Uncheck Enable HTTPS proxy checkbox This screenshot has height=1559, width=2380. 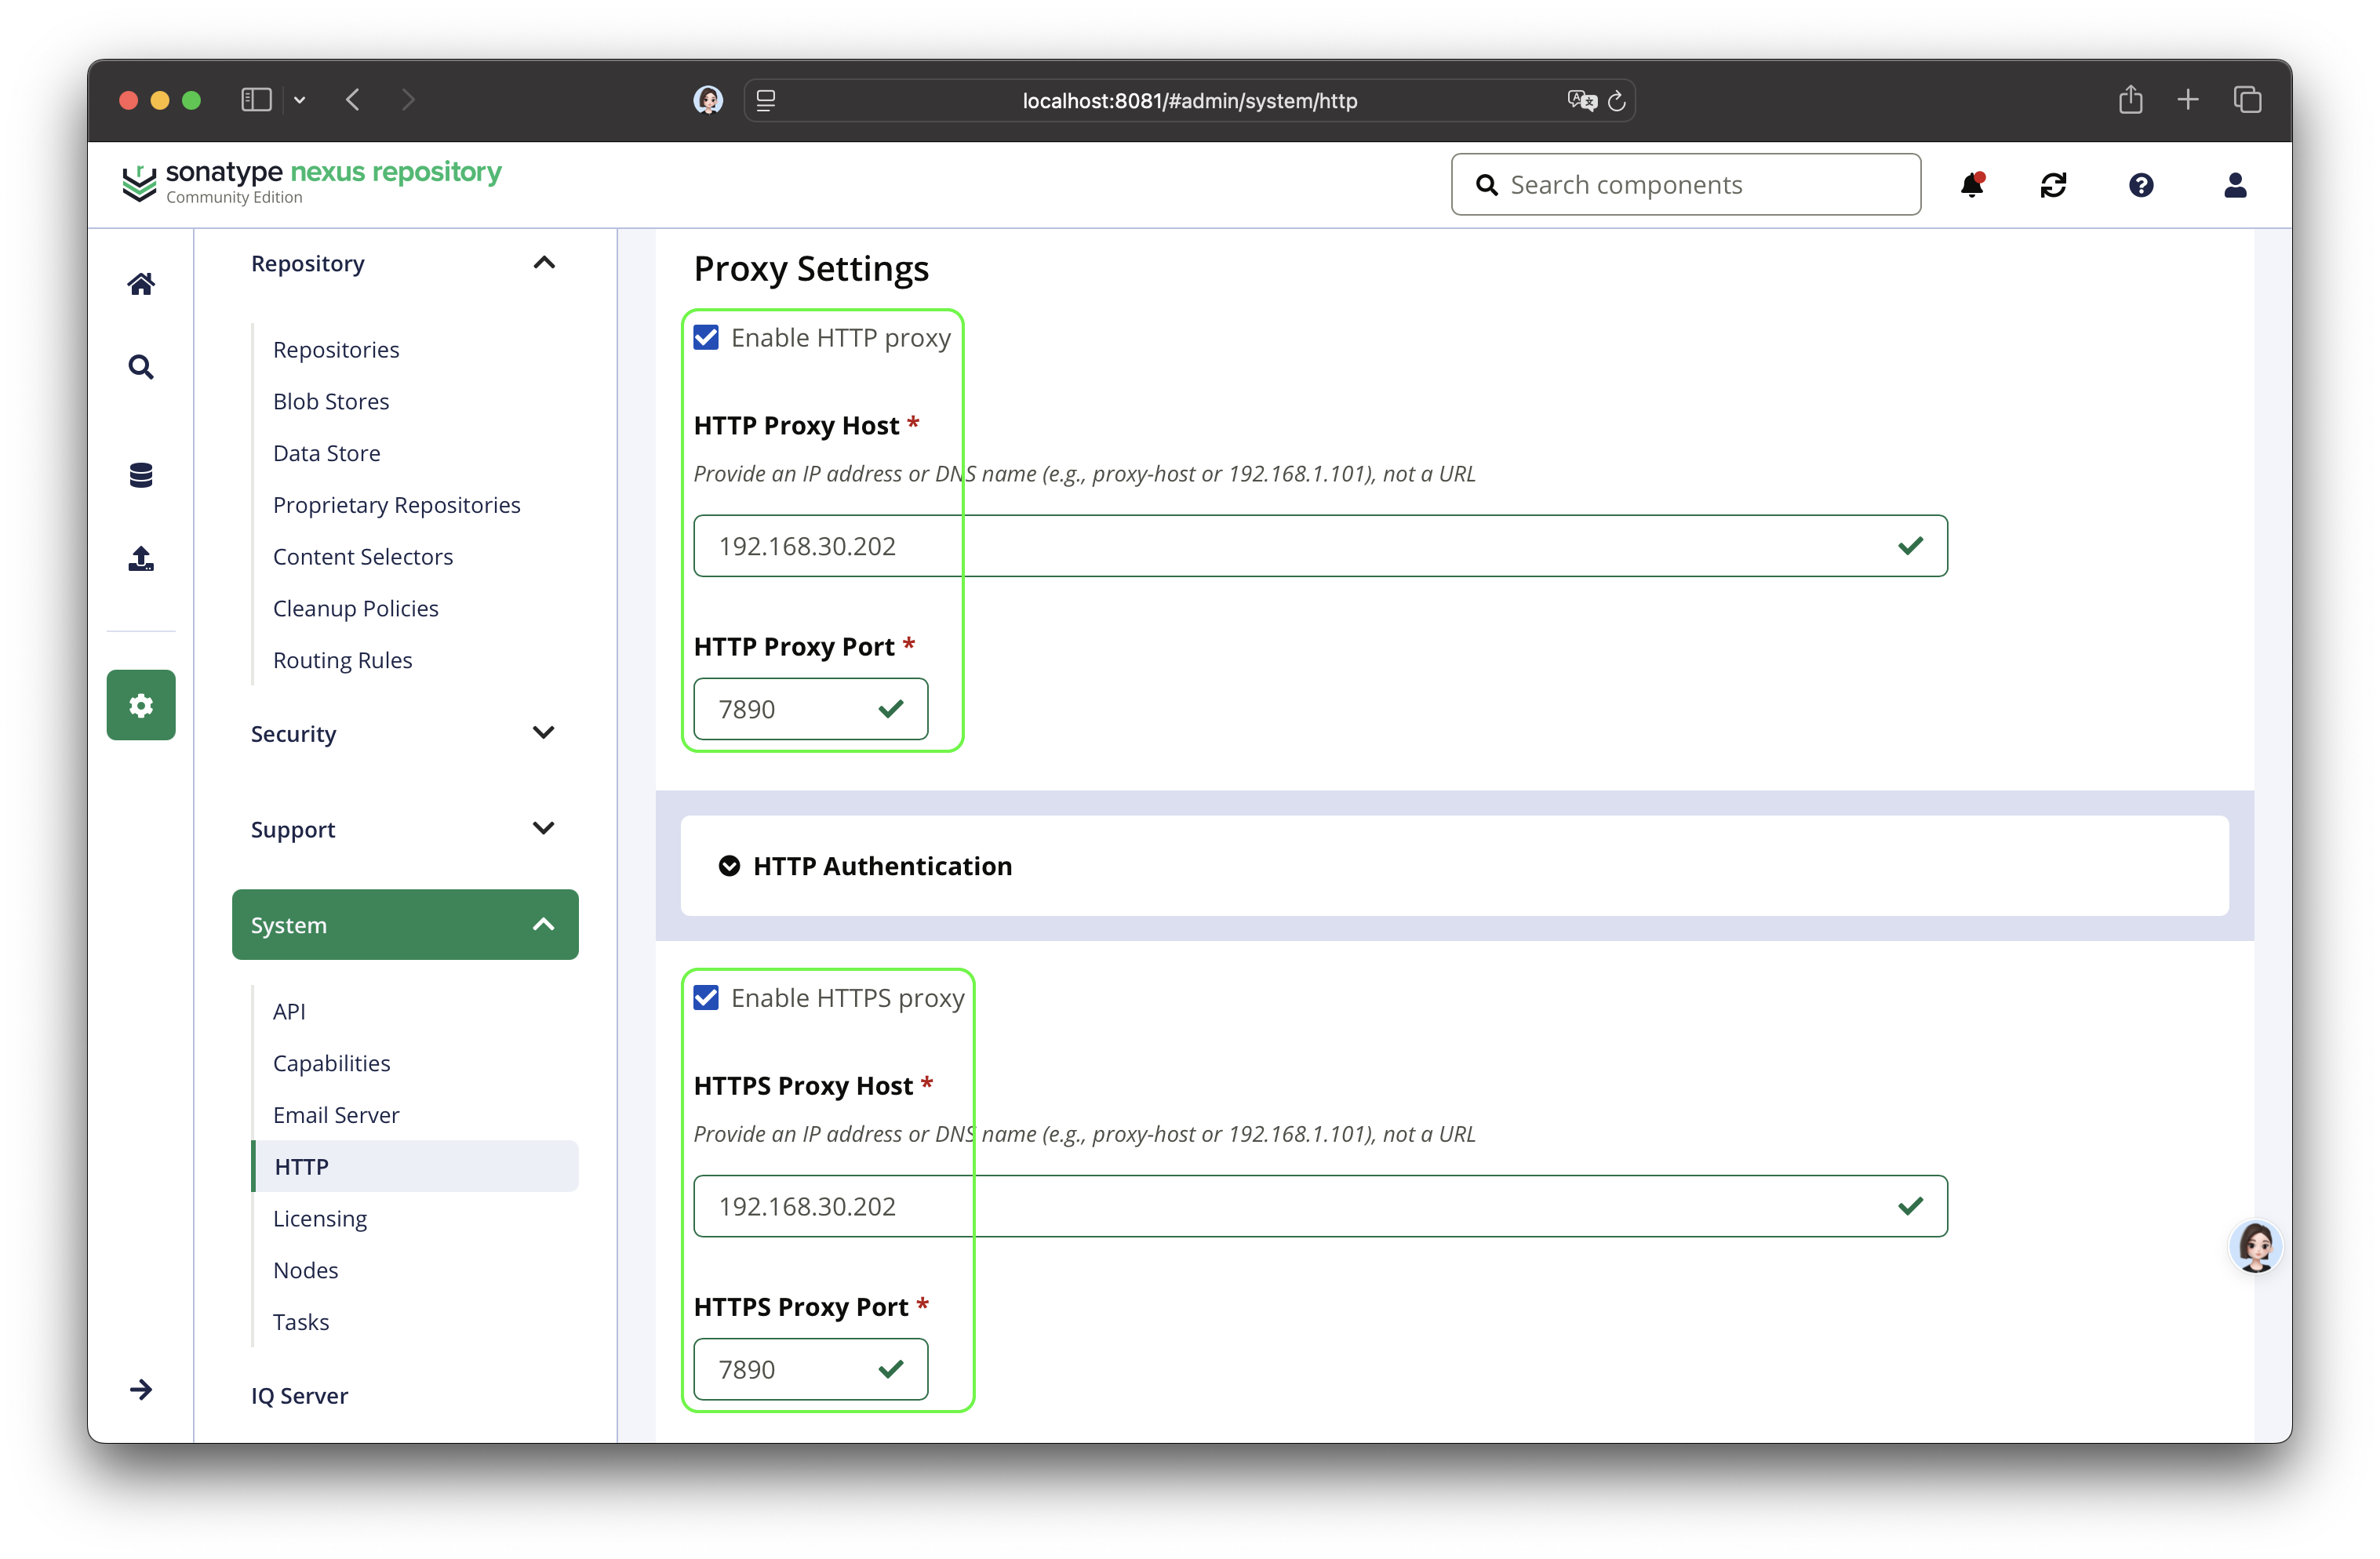tap(706, 998)
